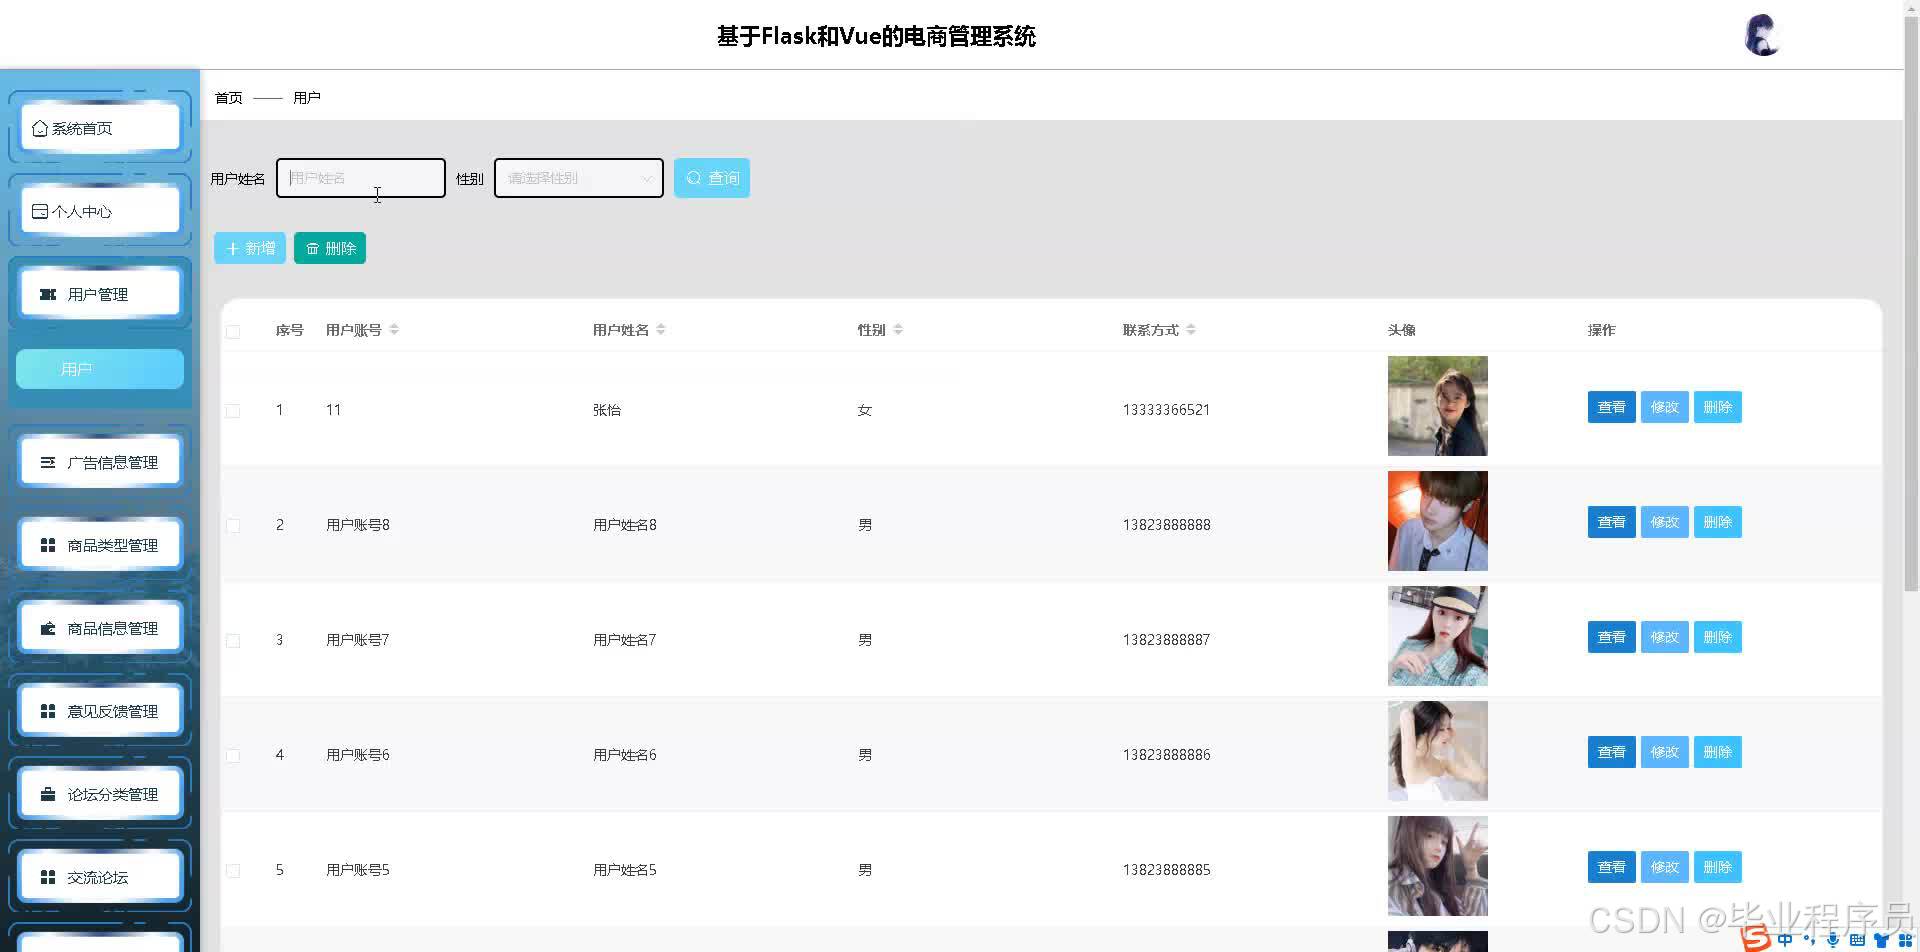Focus the 用户姓名 search input

pyautogui.click(x=361, y=178)
